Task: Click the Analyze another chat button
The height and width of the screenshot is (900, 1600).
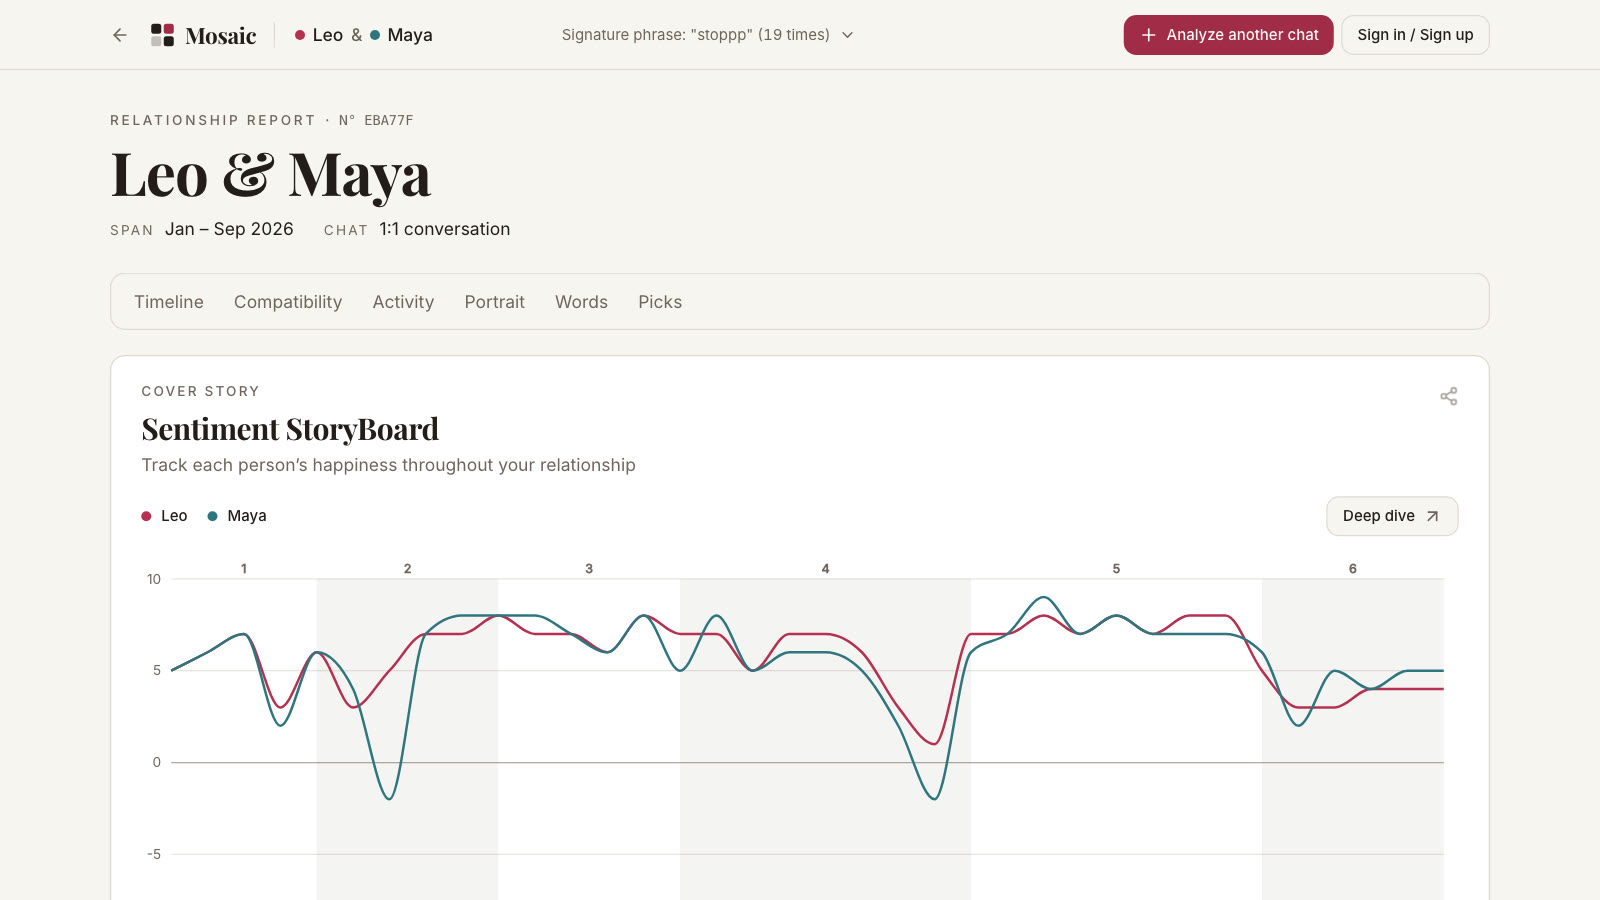Action: (1228, 35)
